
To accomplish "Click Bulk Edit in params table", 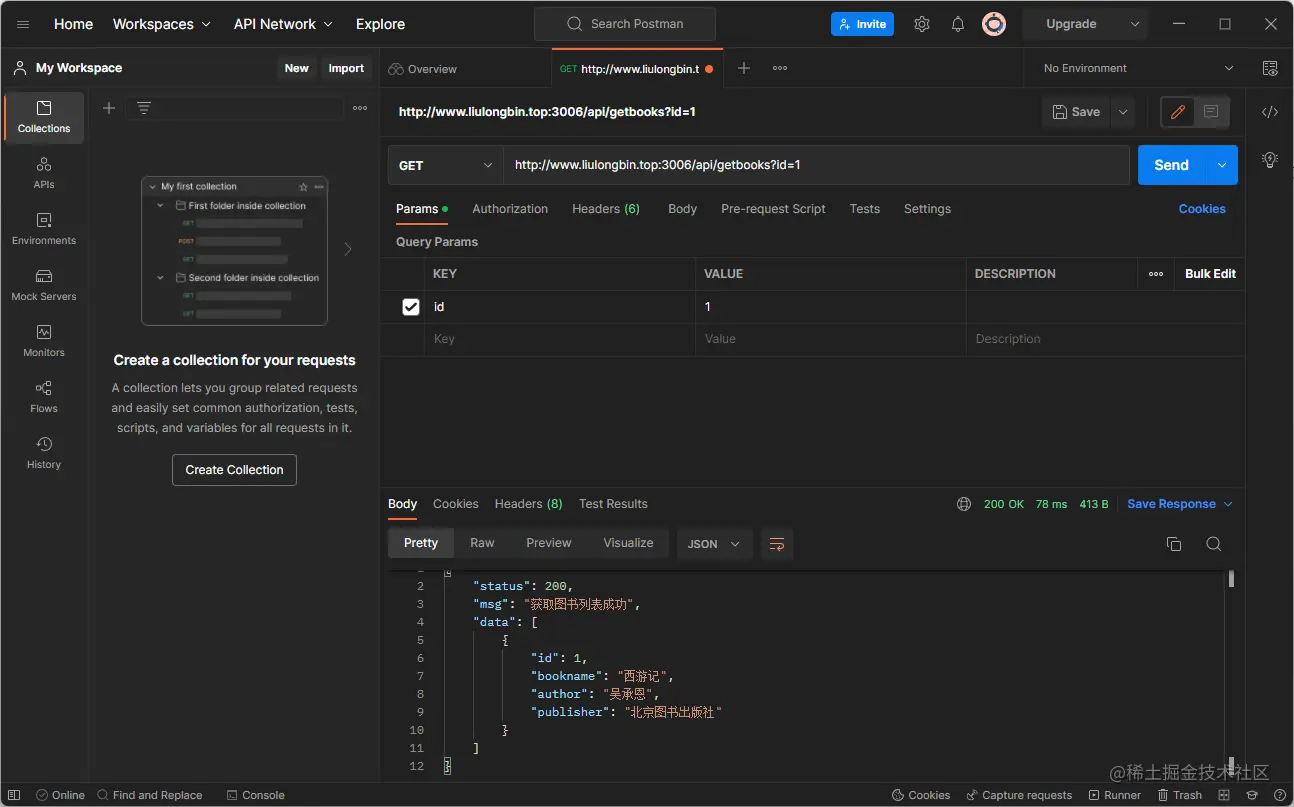I will click(x=1210, y=274).
